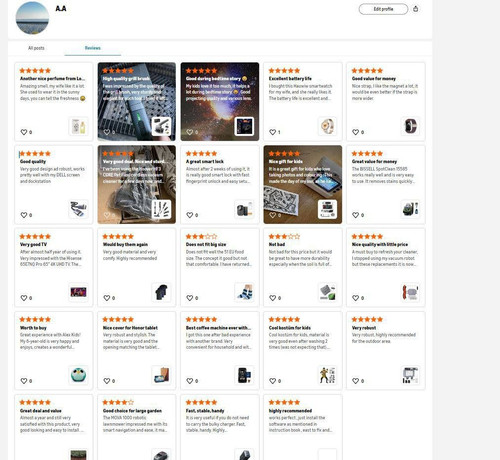The image size is (500, 460).
Task: Click the 'Would buy them again' title
Action: coord(125,244)
